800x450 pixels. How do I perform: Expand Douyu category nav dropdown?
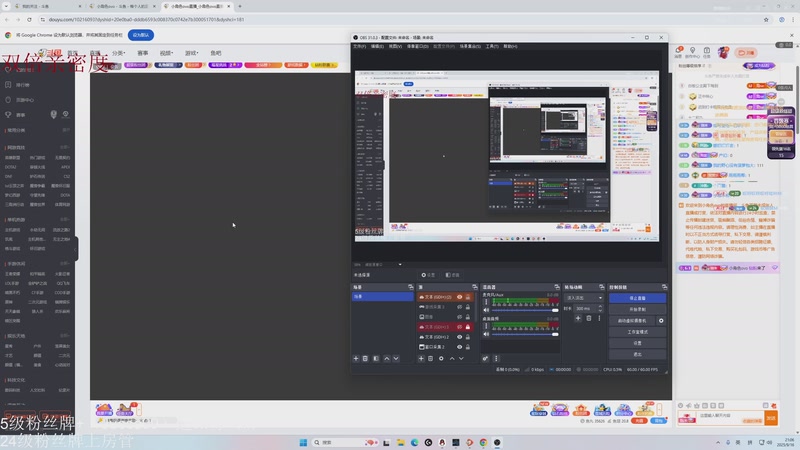118,53
